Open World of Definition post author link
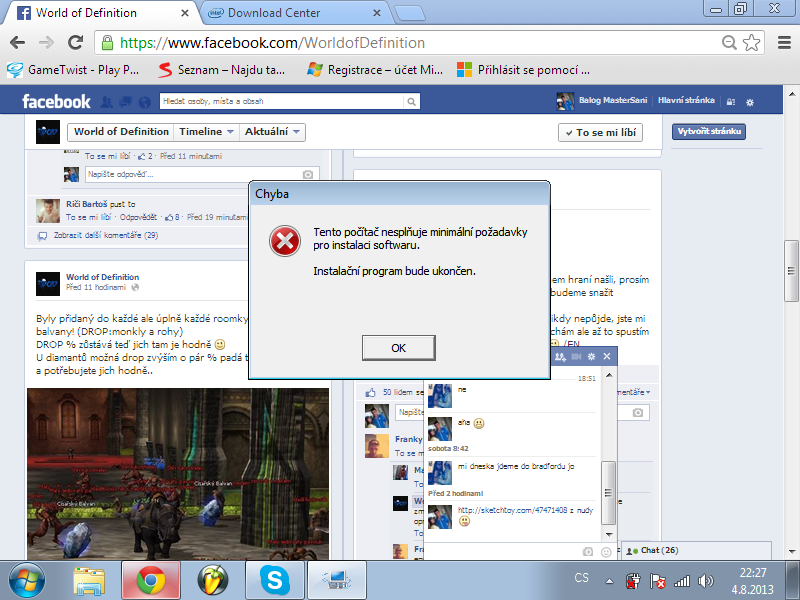This screenshot has width=800, height=600. pyautogui.click(x=103, y=277)
